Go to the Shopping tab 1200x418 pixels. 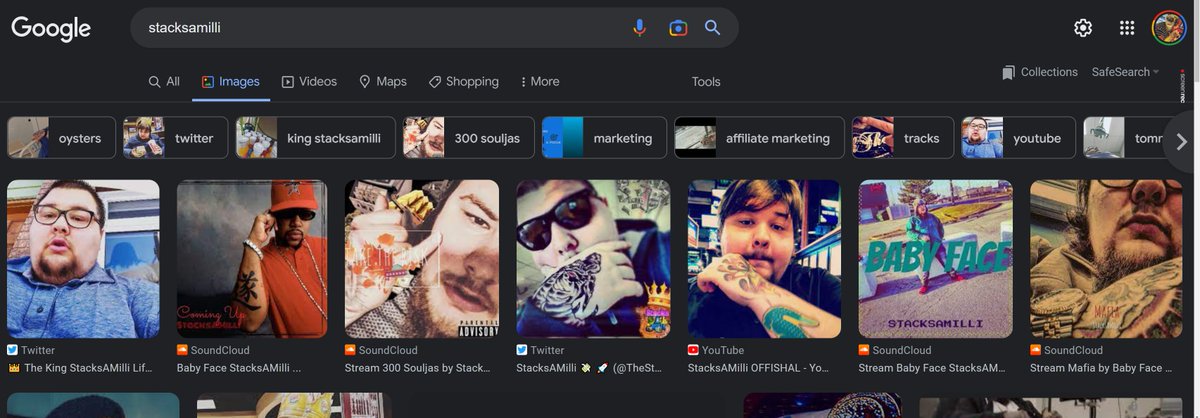(463, 82)
